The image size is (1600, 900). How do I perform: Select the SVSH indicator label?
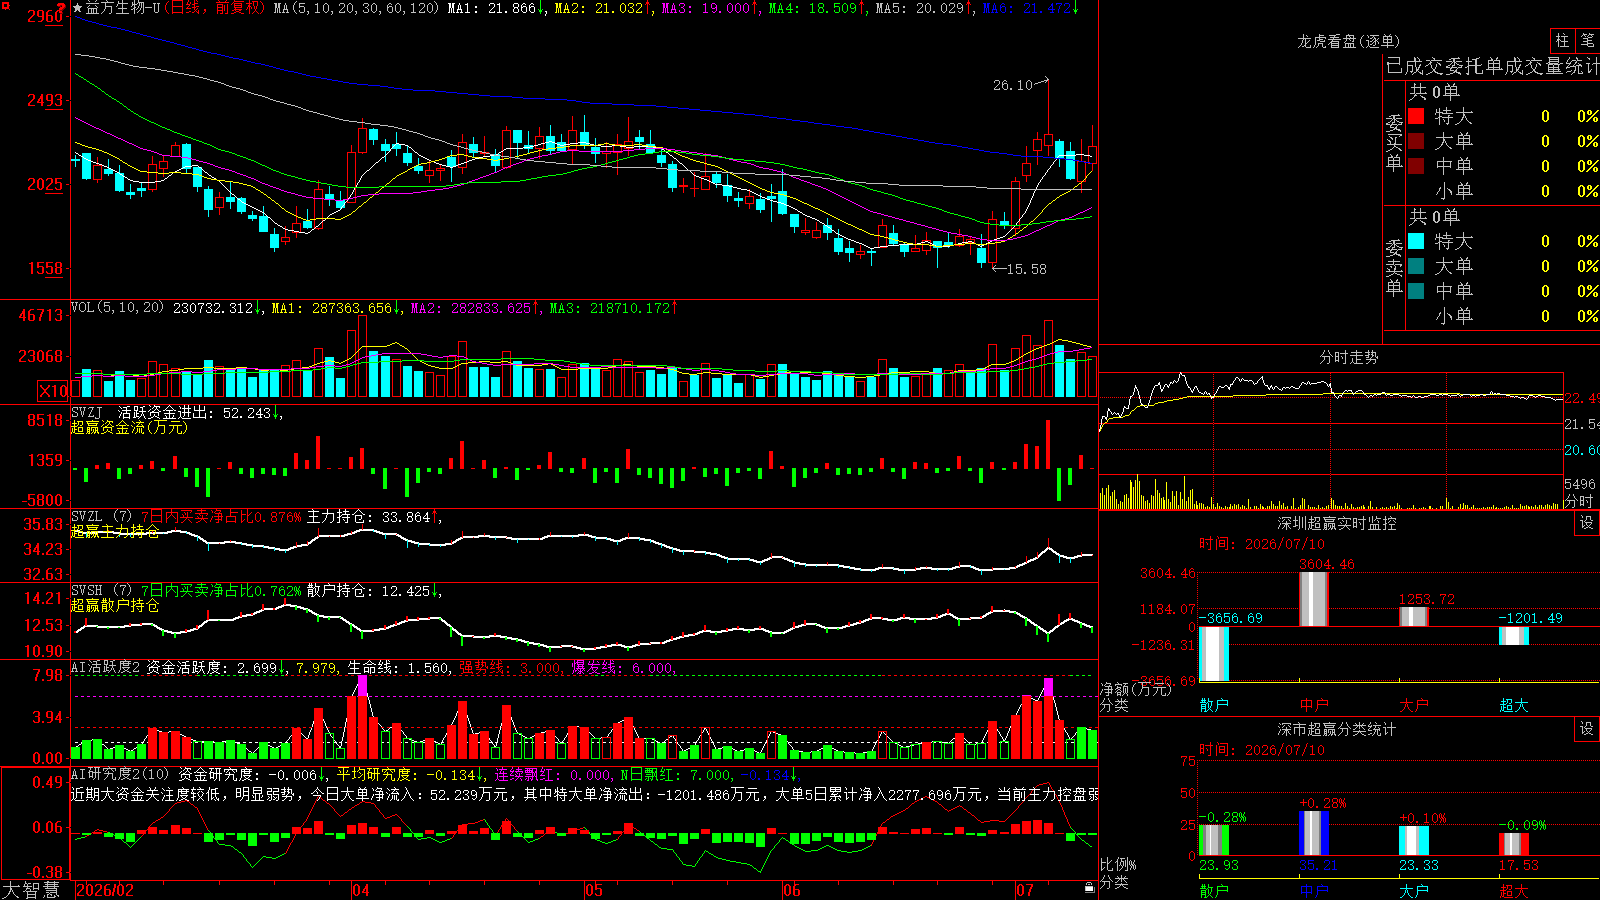87,590
